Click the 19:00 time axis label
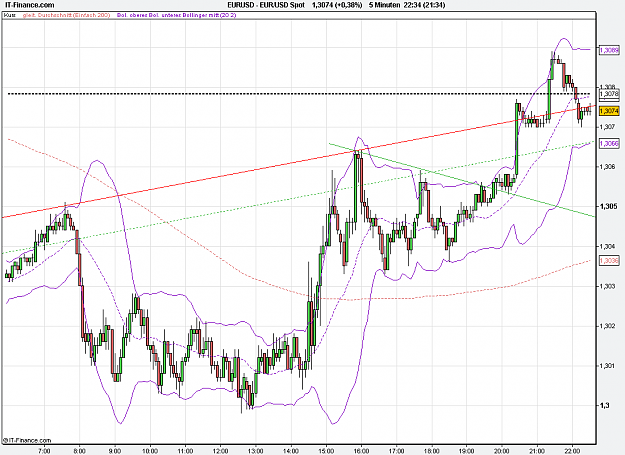The height and width of the screenshot is (455, 625). coord(467,451)
